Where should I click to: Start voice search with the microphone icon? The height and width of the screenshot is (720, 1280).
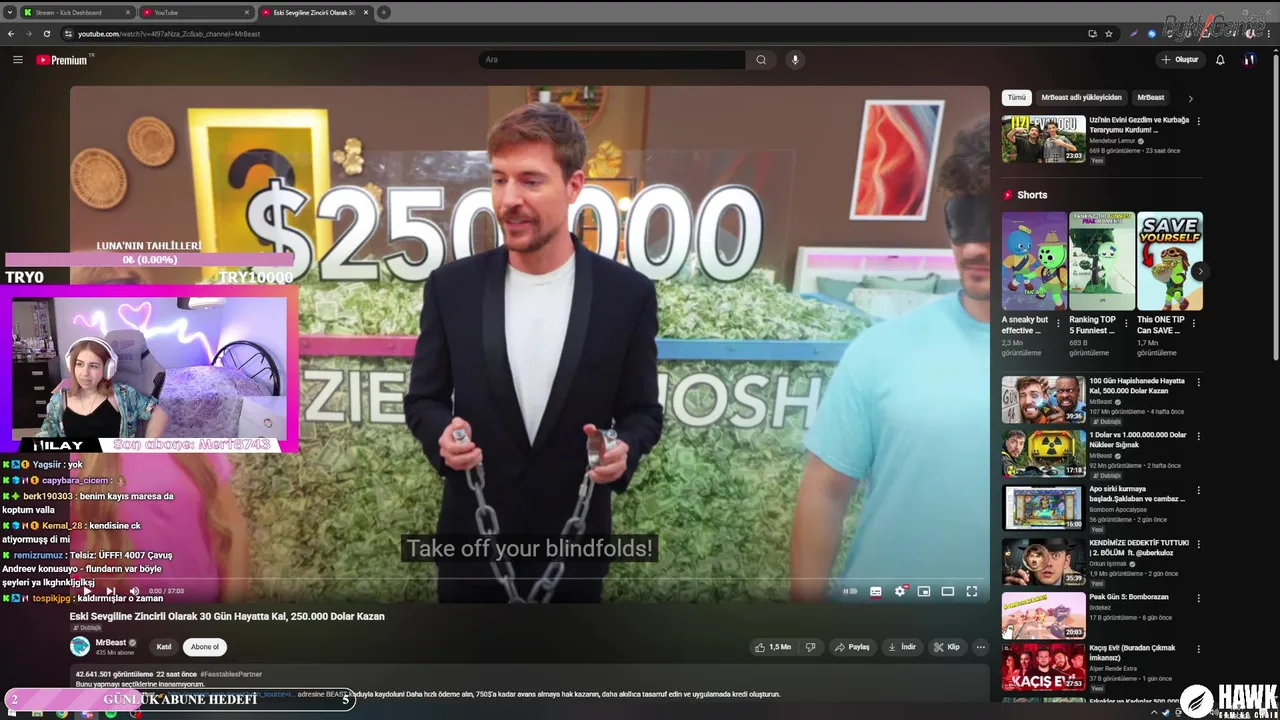pyautogui.click(x=795, y=60)
